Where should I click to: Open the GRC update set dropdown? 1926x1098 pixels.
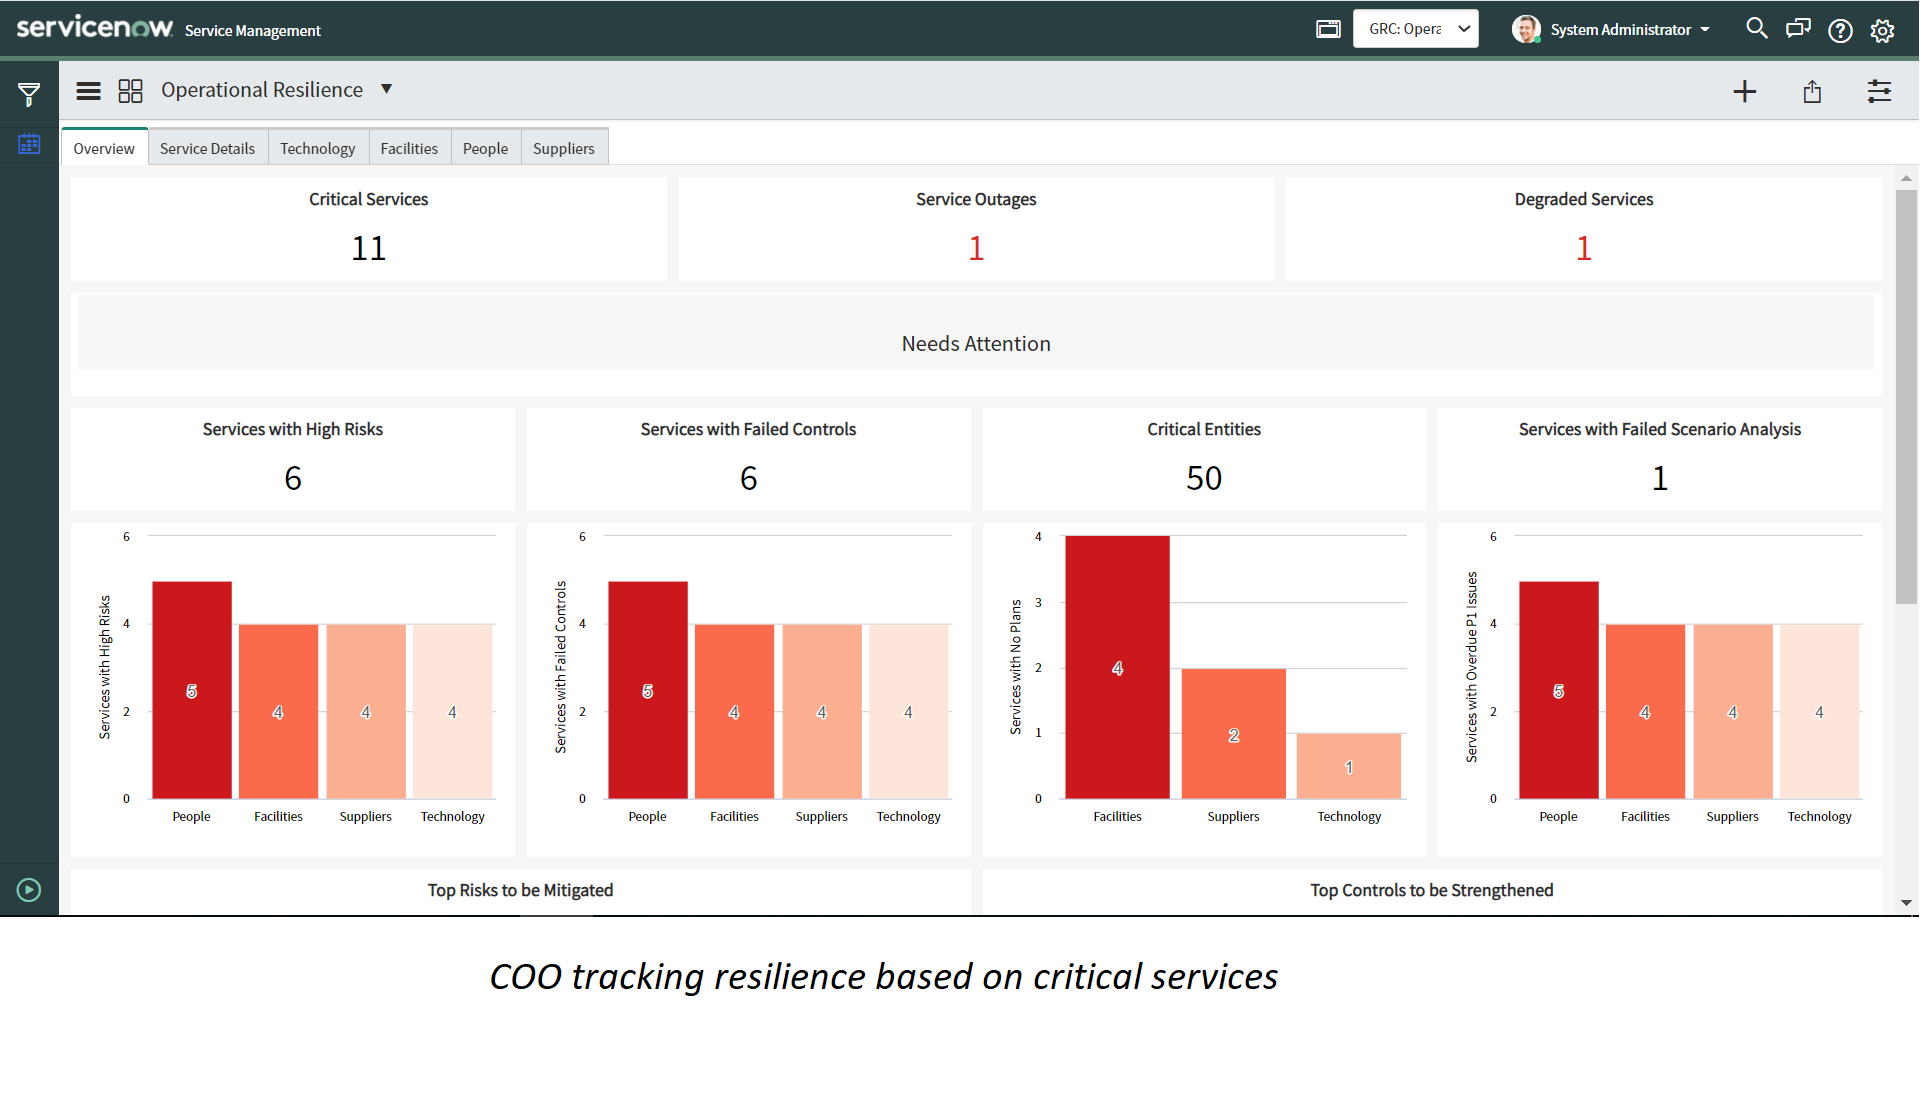click(x=1415, y=28)
